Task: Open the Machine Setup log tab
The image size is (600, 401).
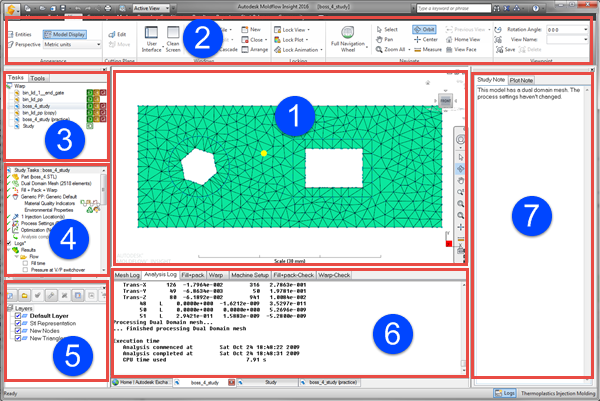Action: pos(250,275)
